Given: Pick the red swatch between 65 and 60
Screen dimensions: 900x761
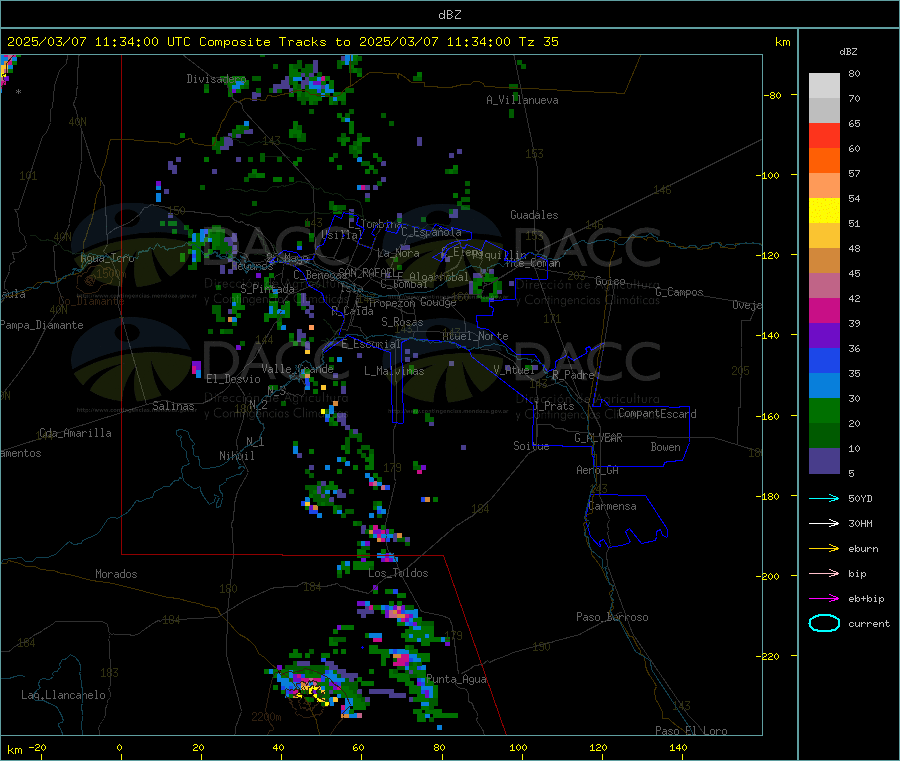Looking at the screenshot, I should [x=824, y=135].
